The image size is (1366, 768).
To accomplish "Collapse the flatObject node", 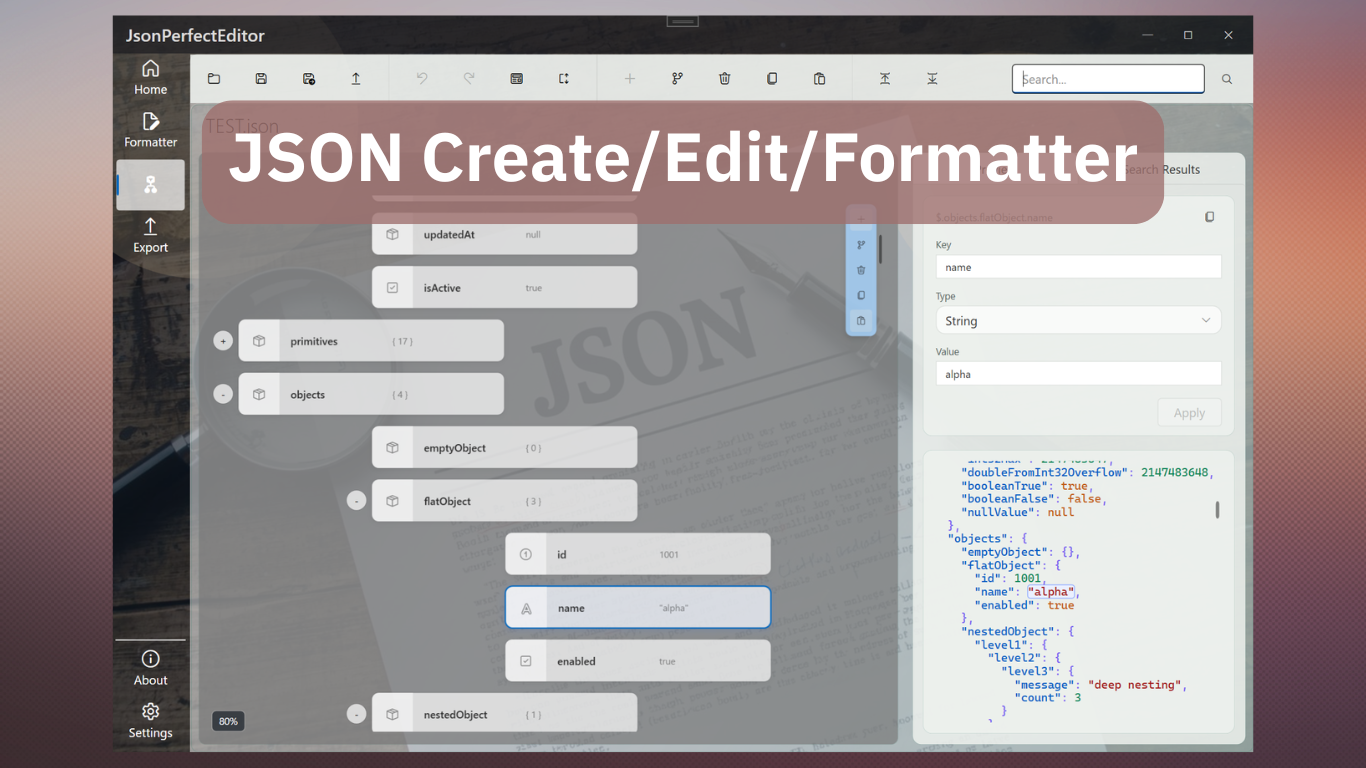I will click(x=356, y=501).
